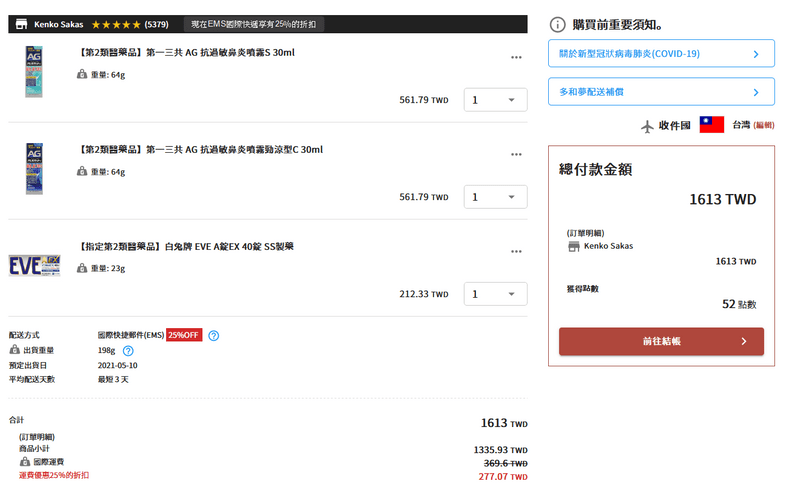Open the three-dot menu for EVE A錠EX
This screenshot has width=800, height=489.
click(516, 251)
